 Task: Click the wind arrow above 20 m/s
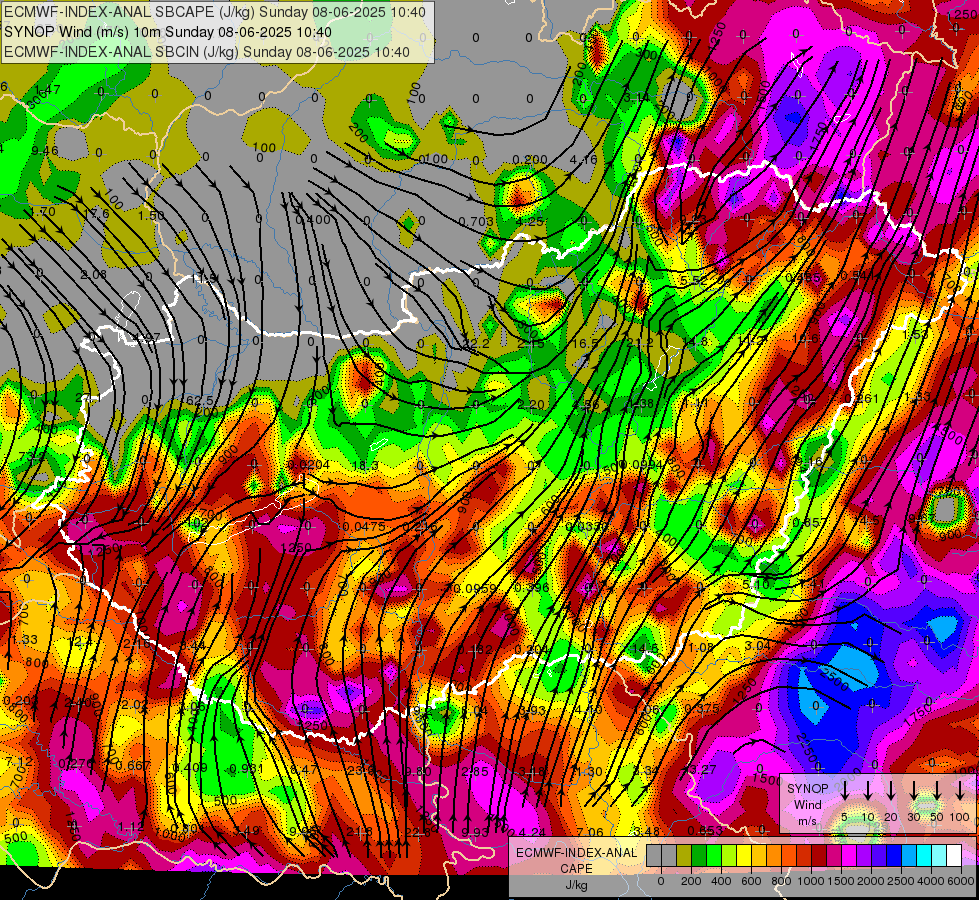click(891, 791)
